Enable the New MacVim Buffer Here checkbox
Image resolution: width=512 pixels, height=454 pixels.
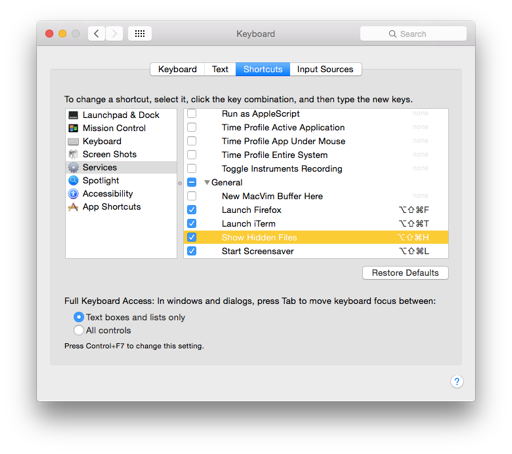192,196
